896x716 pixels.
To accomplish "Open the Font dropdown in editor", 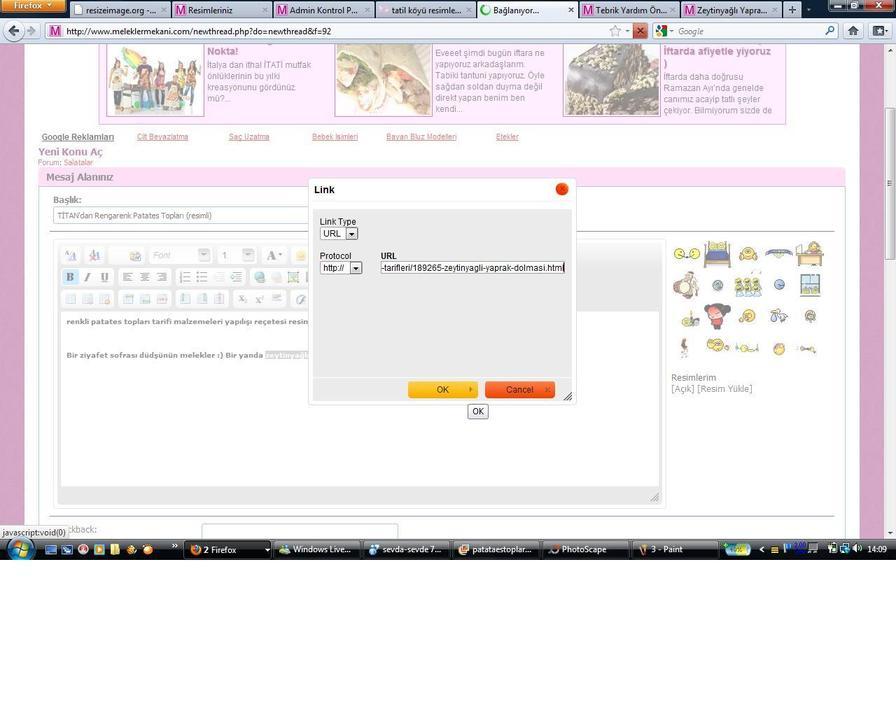I will (x=180, y=255).
